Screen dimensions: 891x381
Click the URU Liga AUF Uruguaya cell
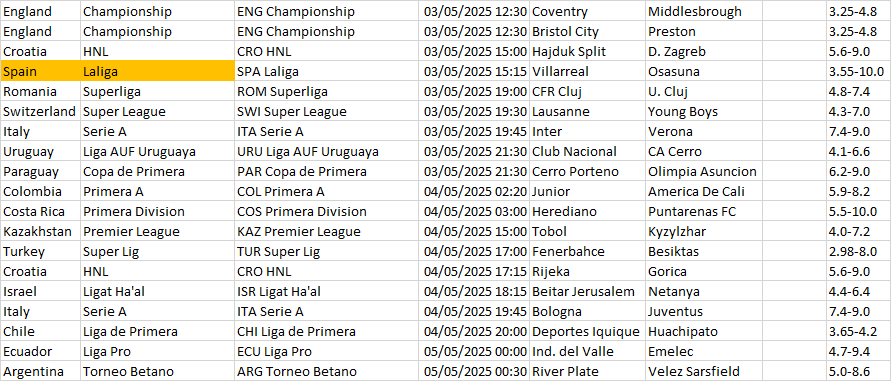pyautogui.click(x=328, y=151)
